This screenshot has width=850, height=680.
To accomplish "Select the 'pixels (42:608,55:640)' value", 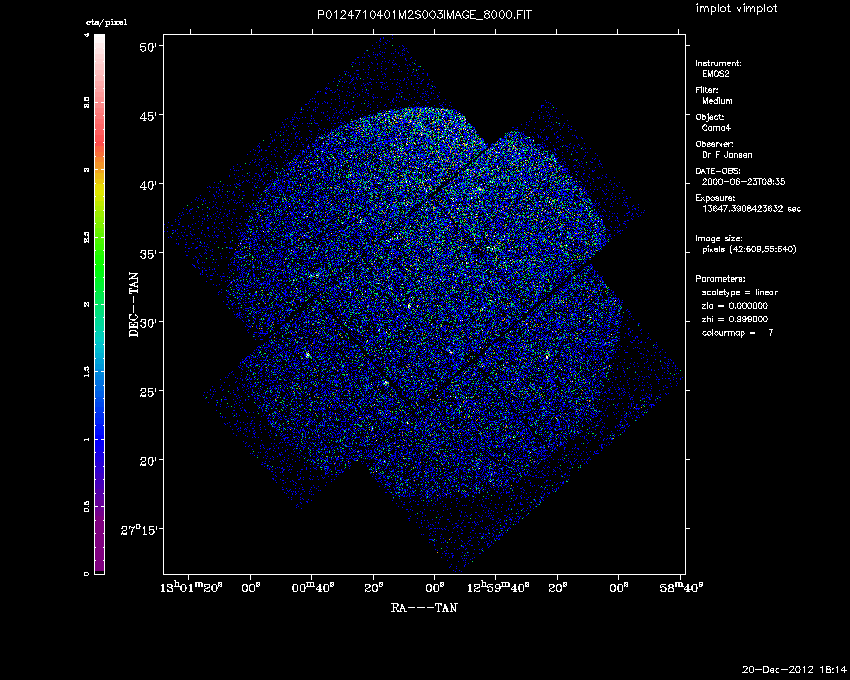I will click(749, 249).
